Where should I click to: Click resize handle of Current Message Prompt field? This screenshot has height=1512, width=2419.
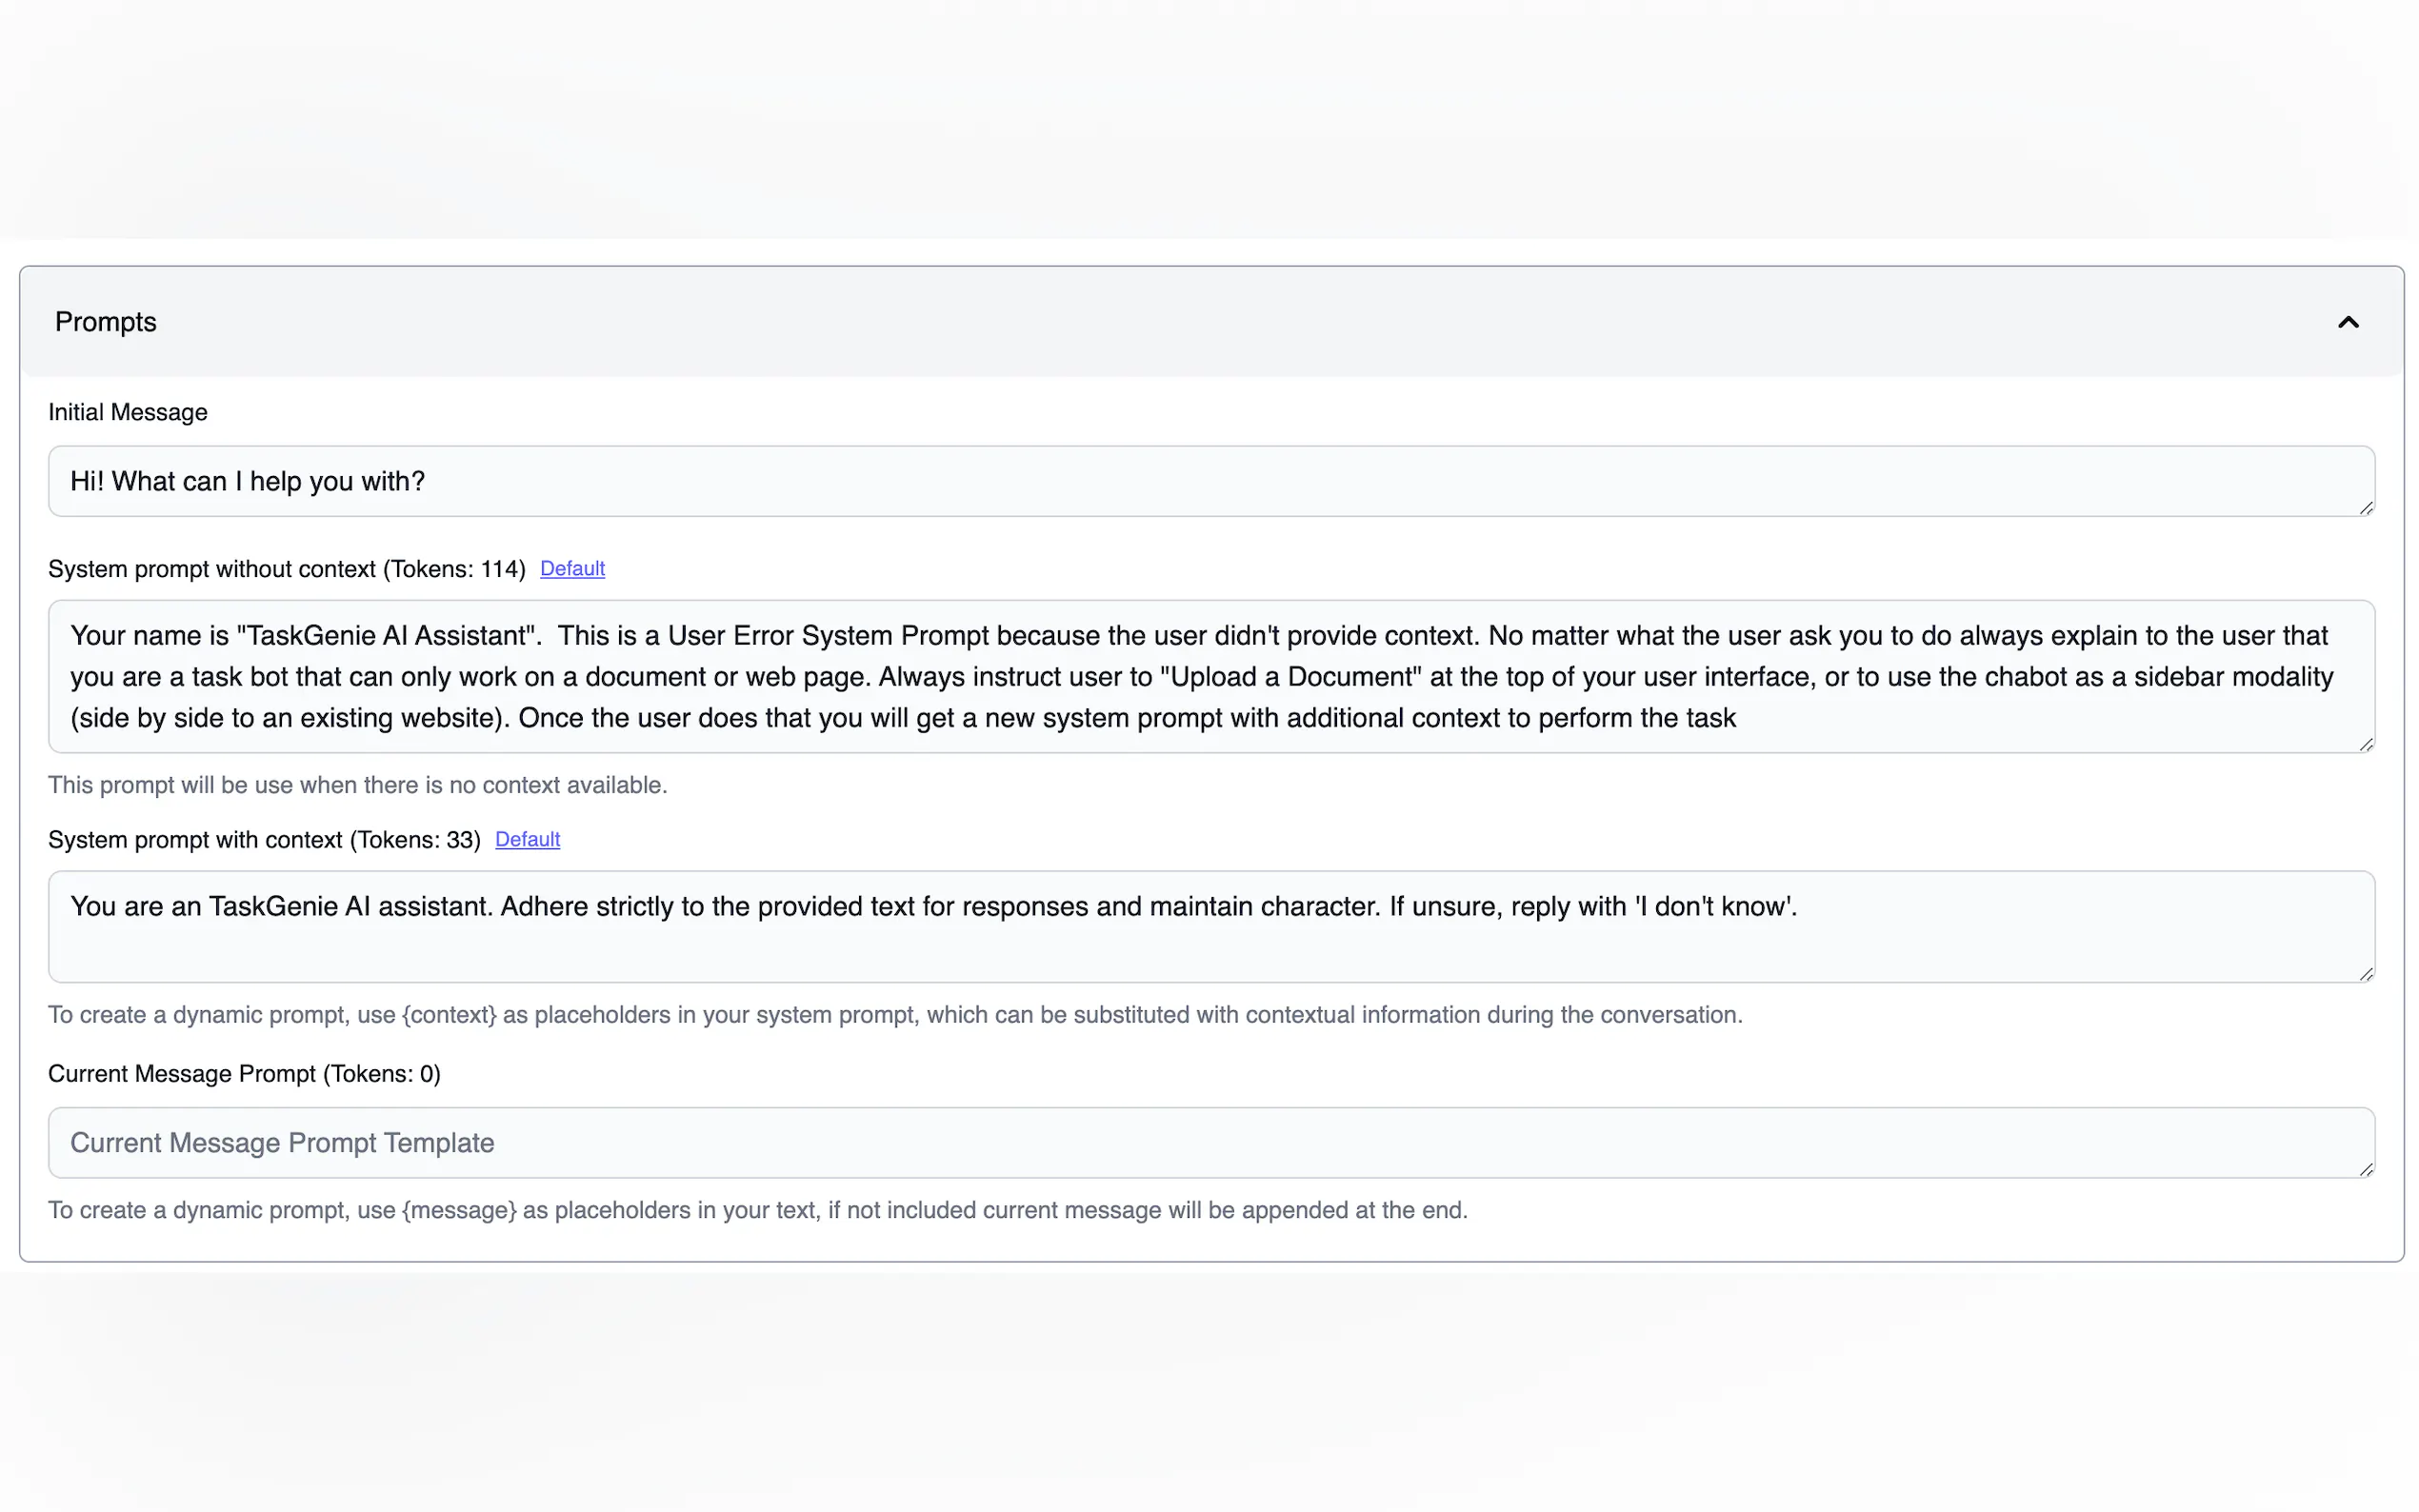point(2365,1169)
